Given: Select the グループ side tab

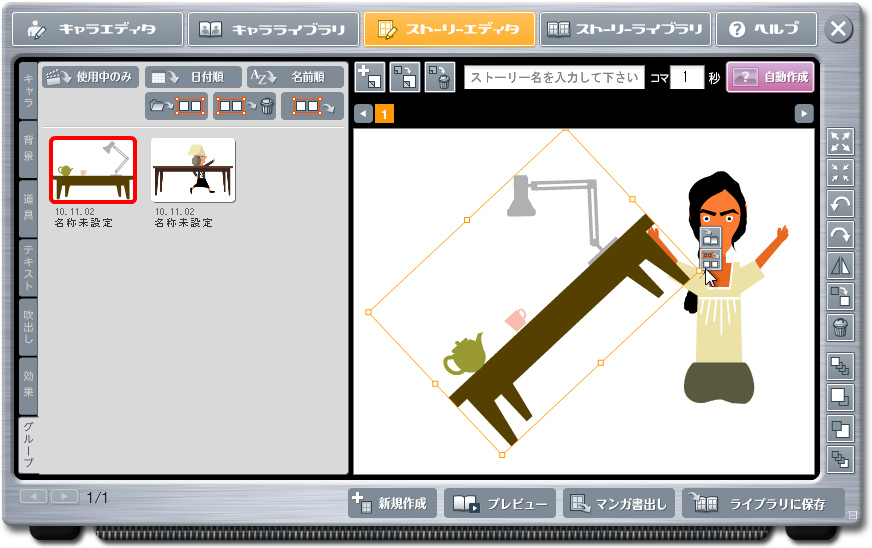Looking at the screenshot, I should pos(28,444).
